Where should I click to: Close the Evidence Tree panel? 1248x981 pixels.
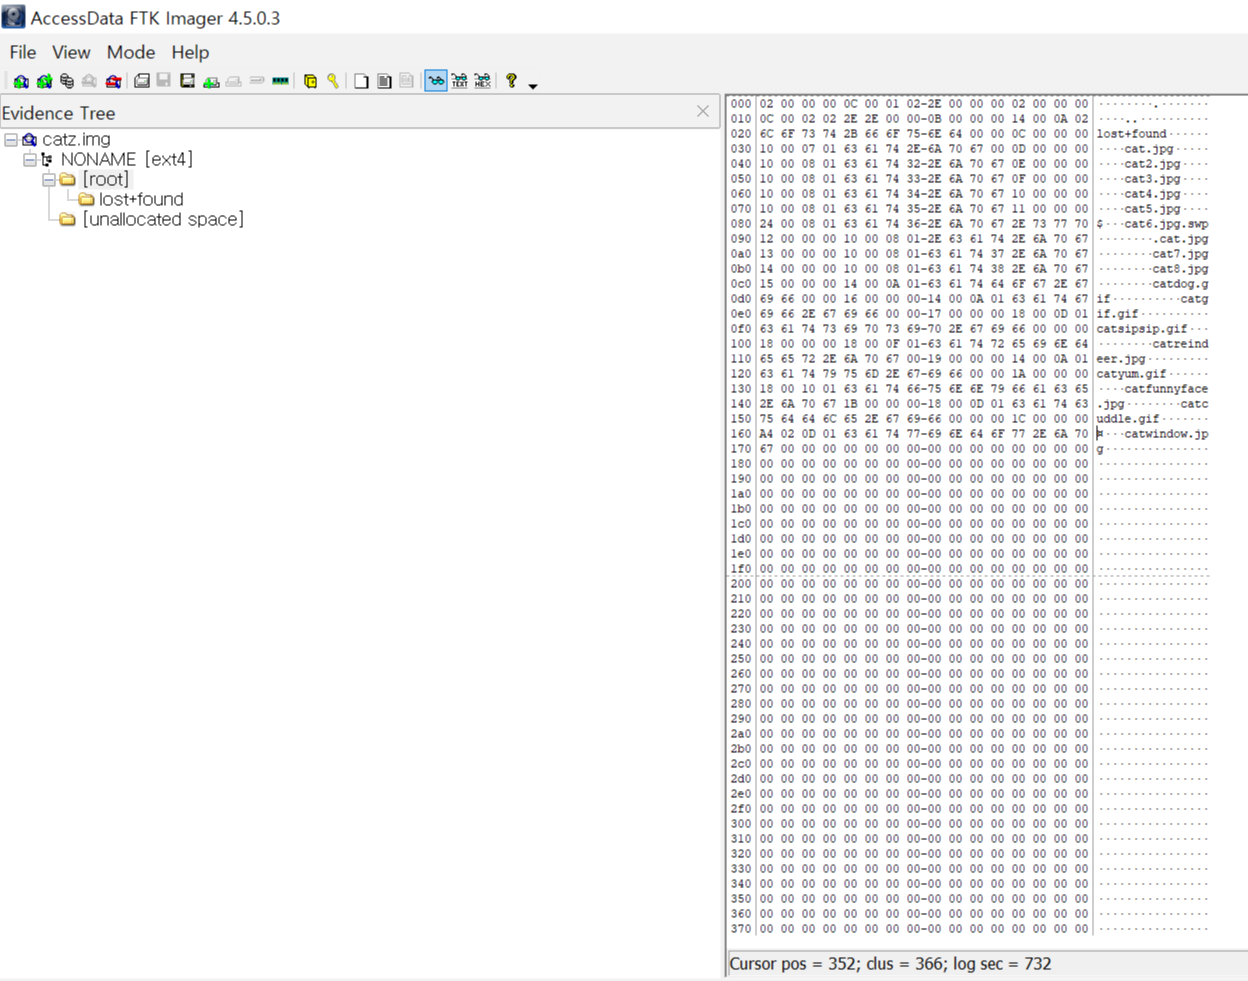point(703,111)
